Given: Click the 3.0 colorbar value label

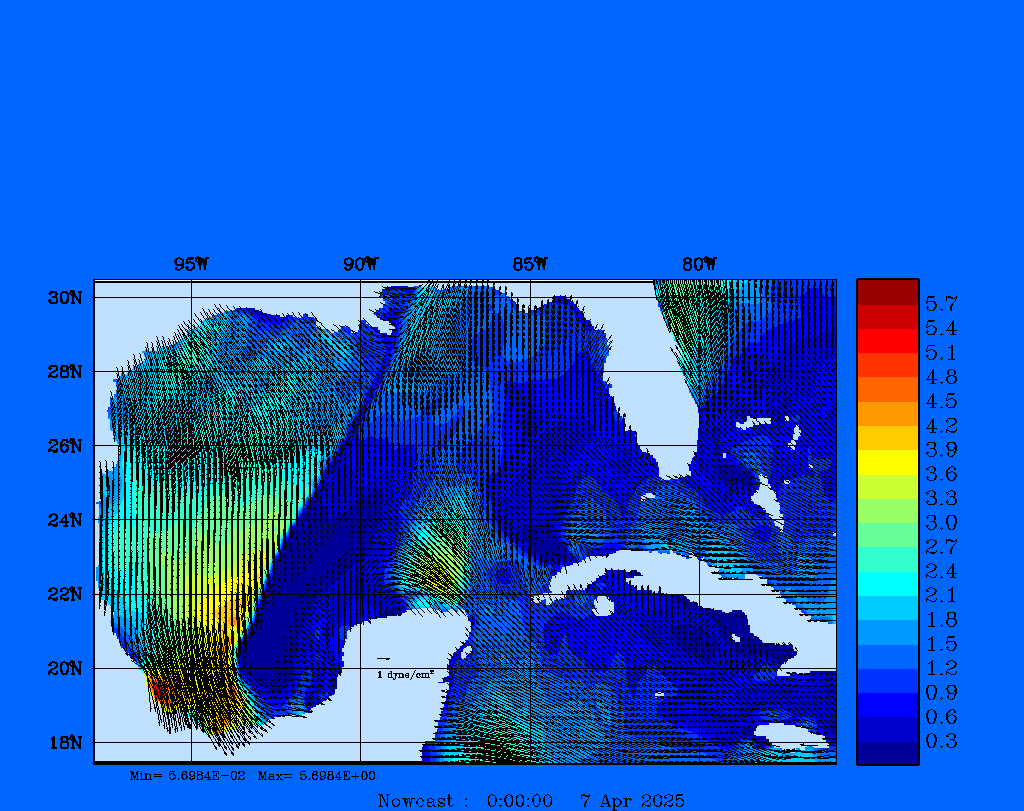Looking at the screenshot, I should 941,522.
